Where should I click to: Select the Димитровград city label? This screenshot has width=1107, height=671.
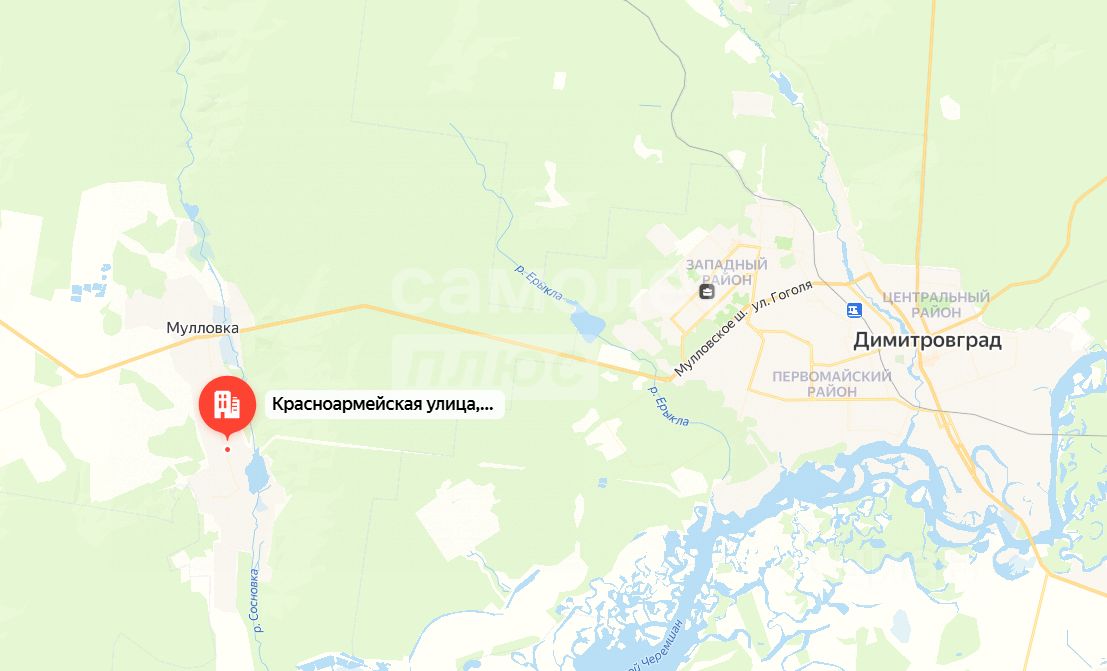[x=927, y=340]
